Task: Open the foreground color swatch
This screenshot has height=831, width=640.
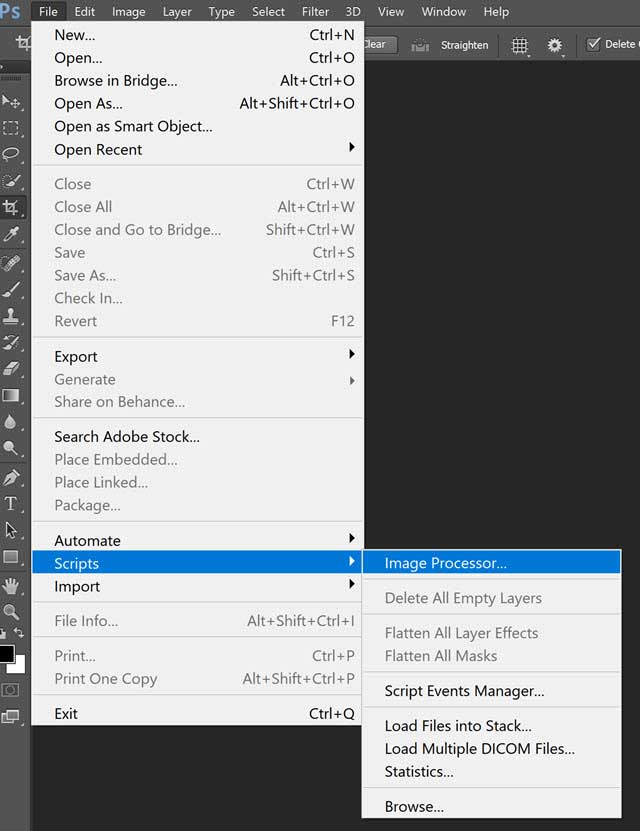Action: click(8, 654)
